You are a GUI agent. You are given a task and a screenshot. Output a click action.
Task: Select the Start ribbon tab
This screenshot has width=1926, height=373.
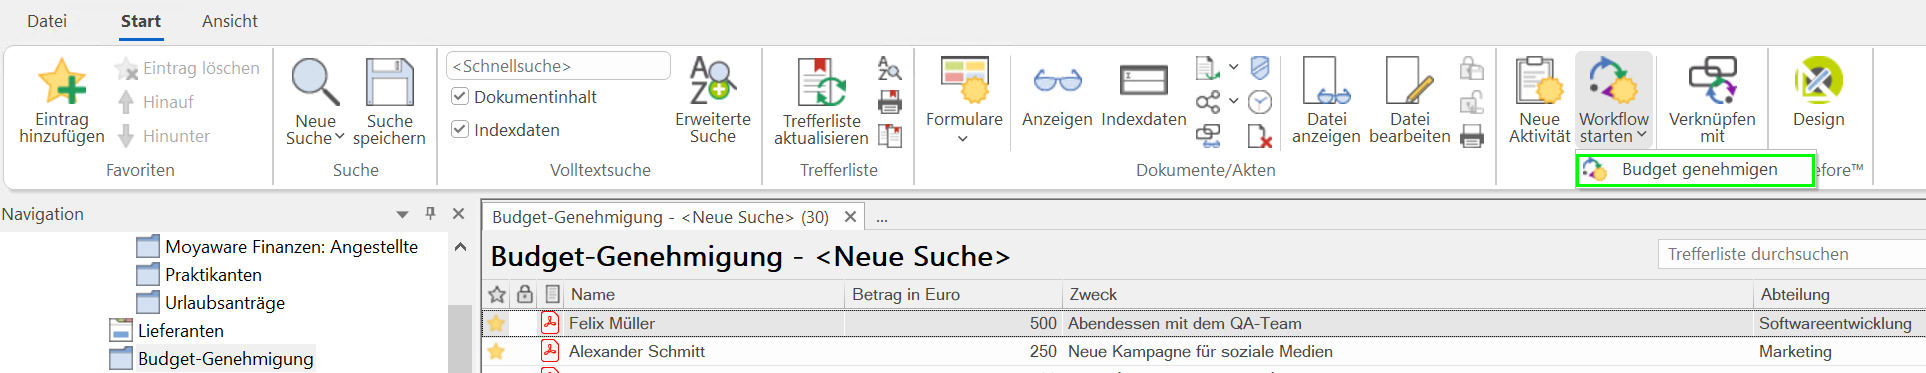pos(141,21)
